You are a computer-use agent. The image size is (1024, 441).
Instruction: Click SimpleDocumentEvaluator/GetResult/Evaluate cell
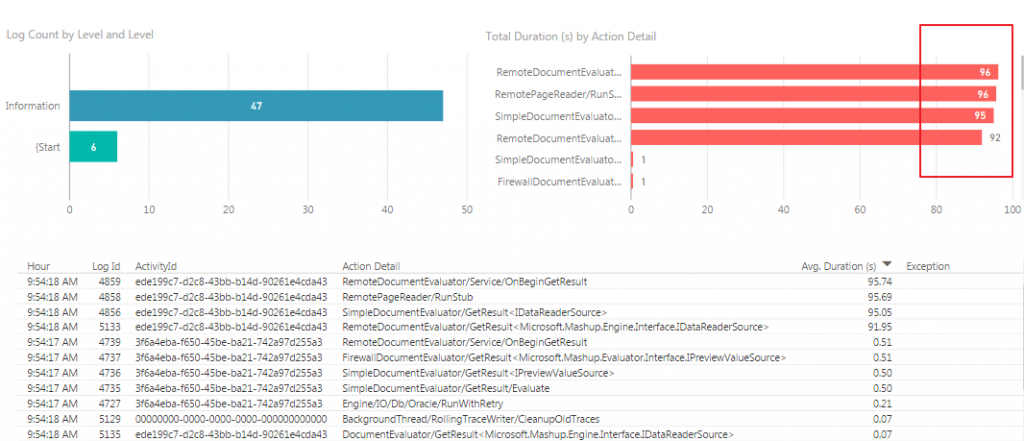point(446,388)
